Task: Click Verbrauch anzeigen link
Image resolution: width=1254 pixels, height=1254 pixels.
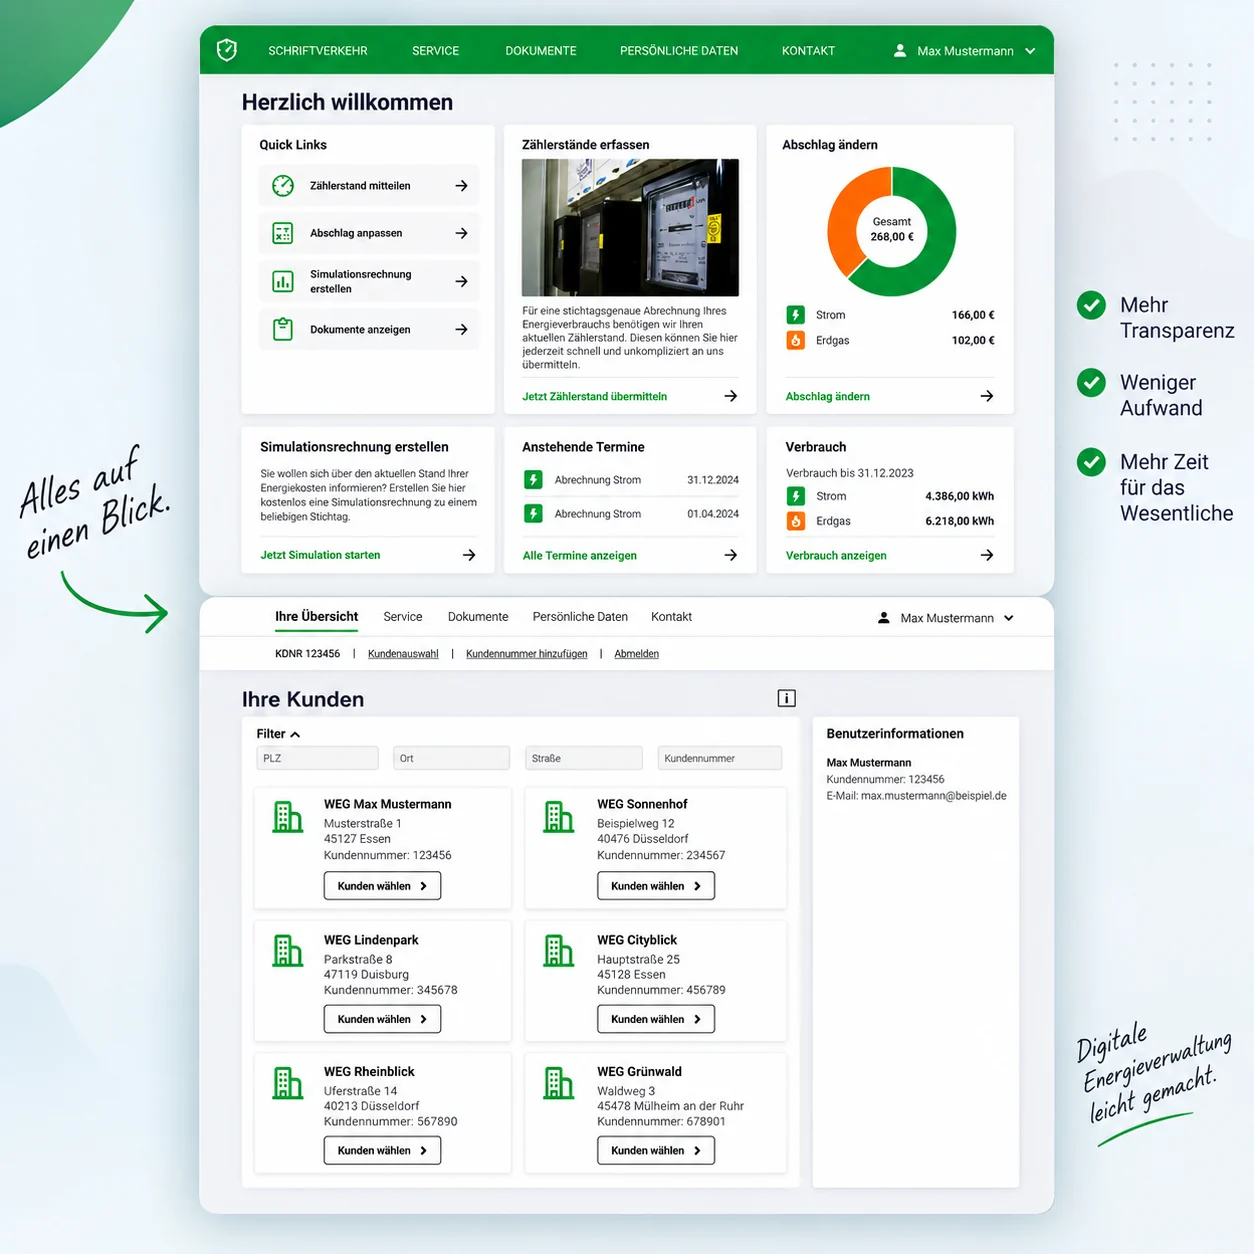Action: coord(836,556)
